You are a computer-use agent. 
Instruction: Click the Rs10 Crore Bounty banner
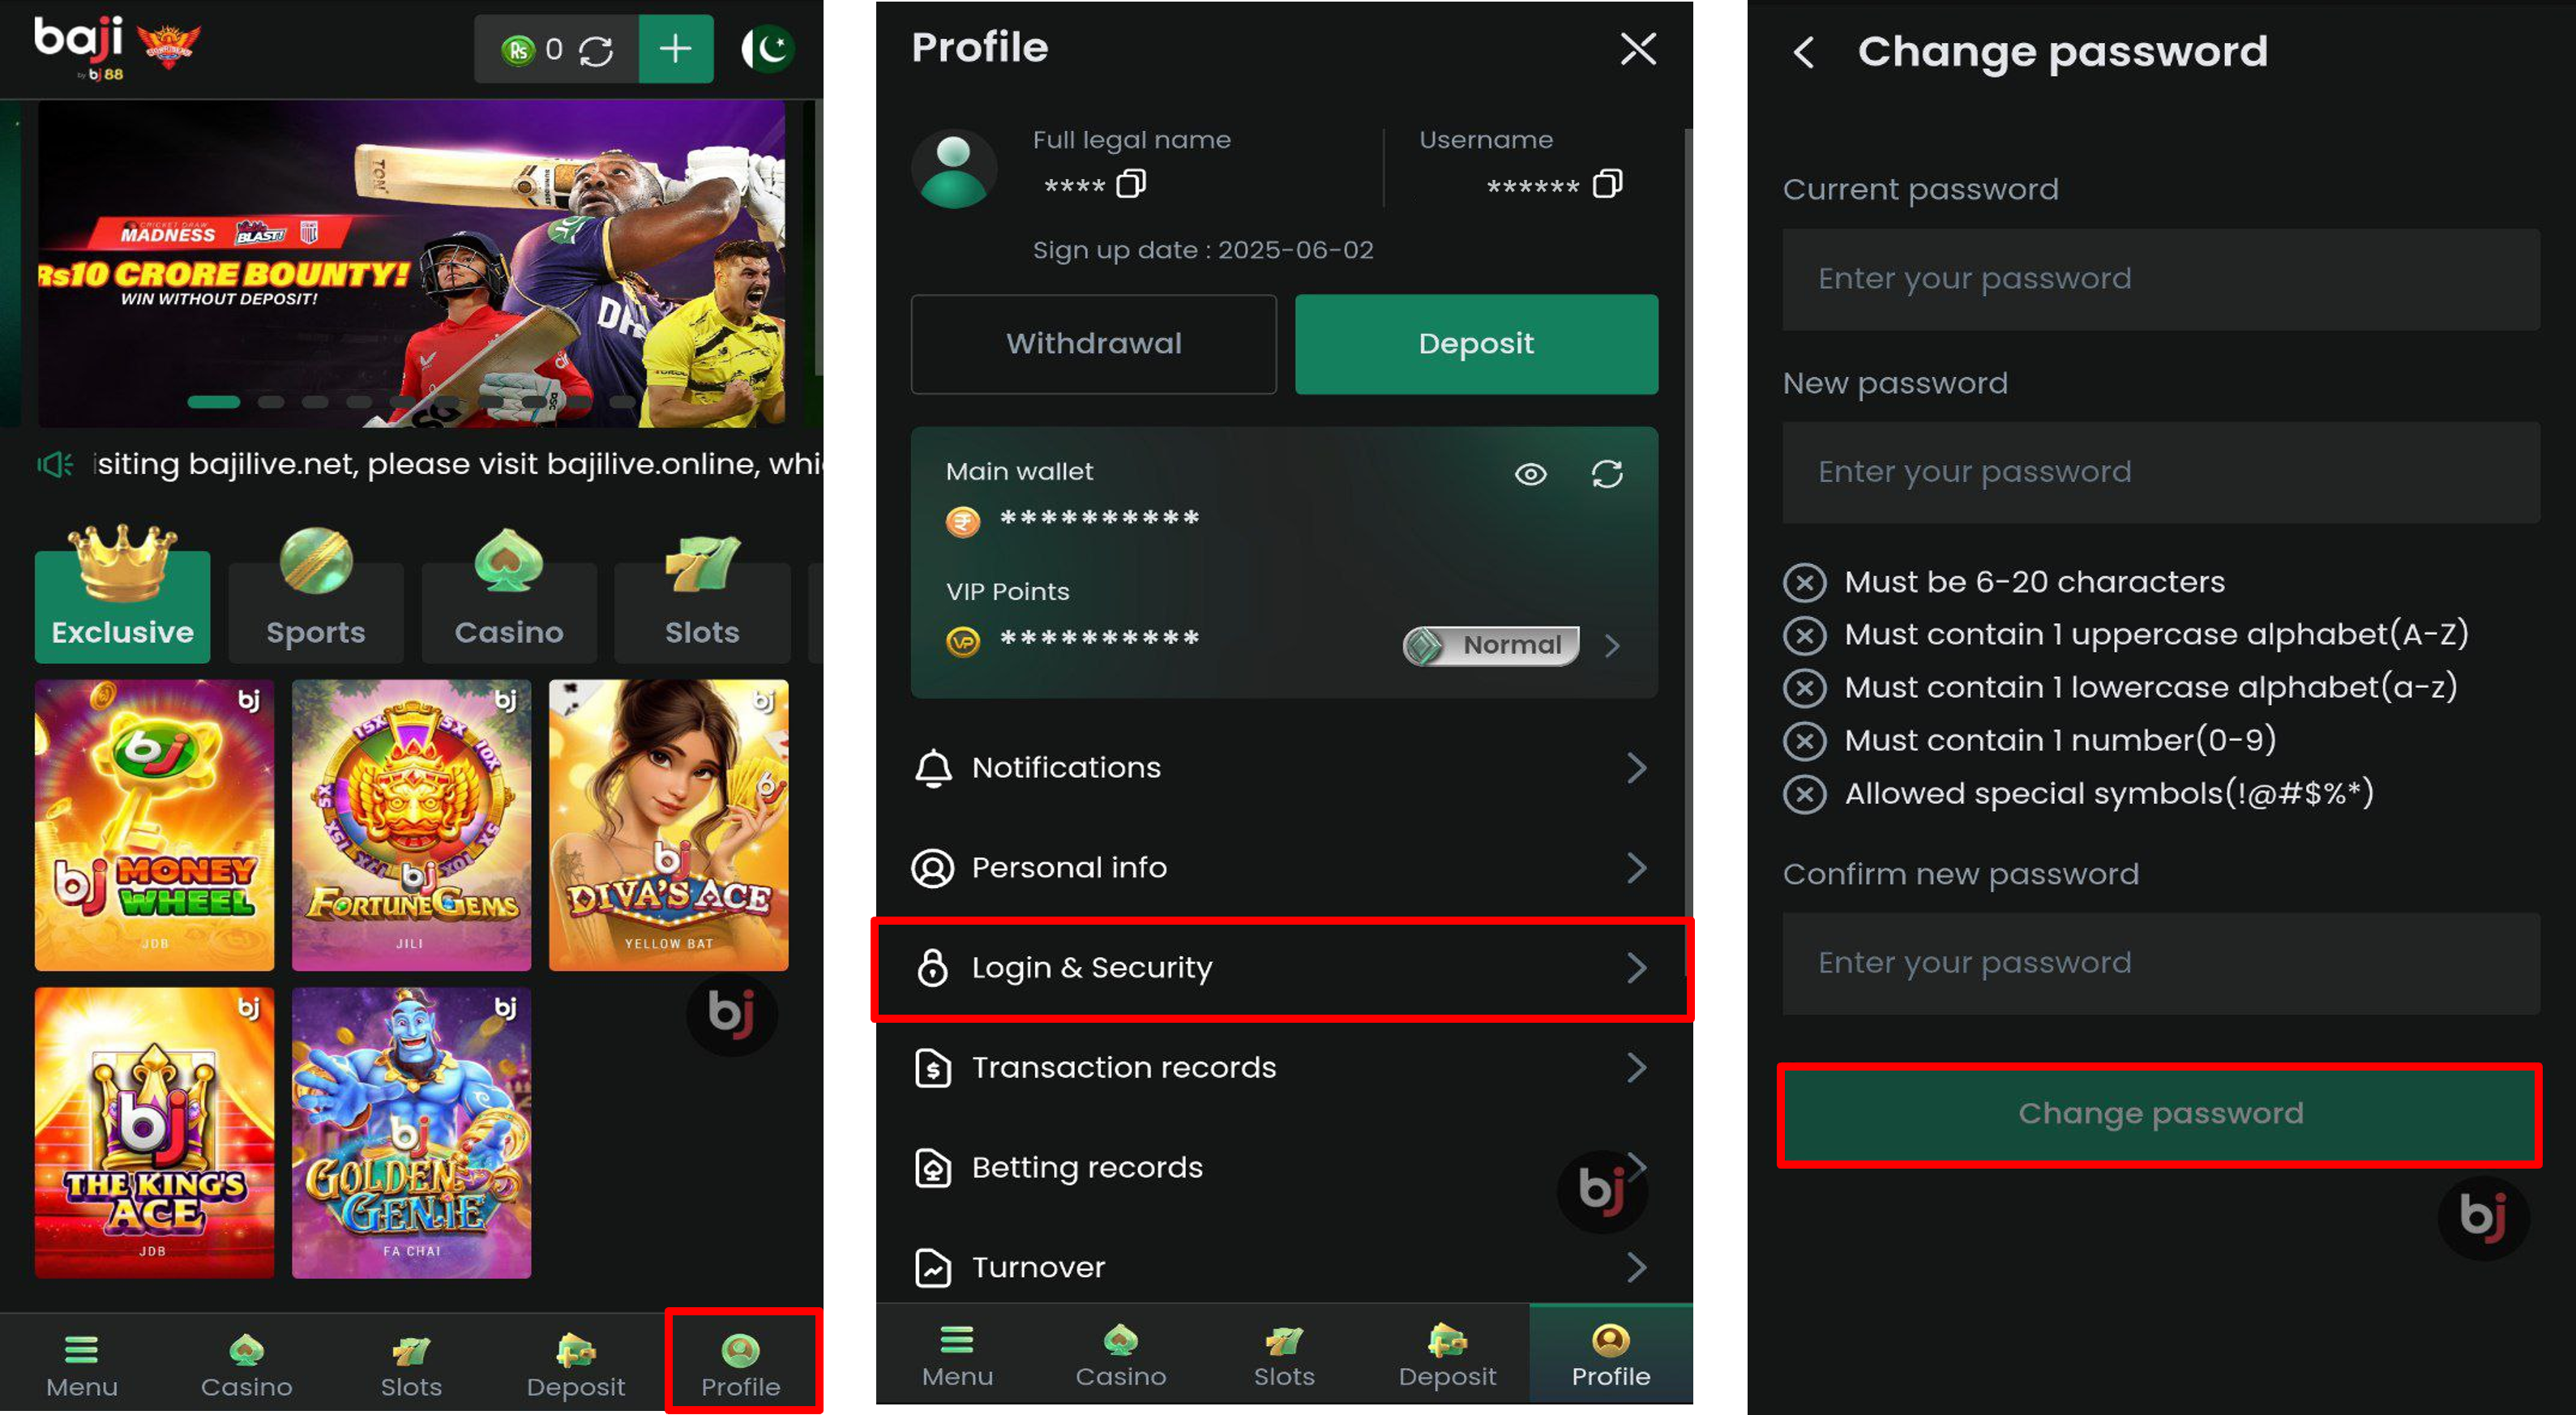click(x=411, y=264)
